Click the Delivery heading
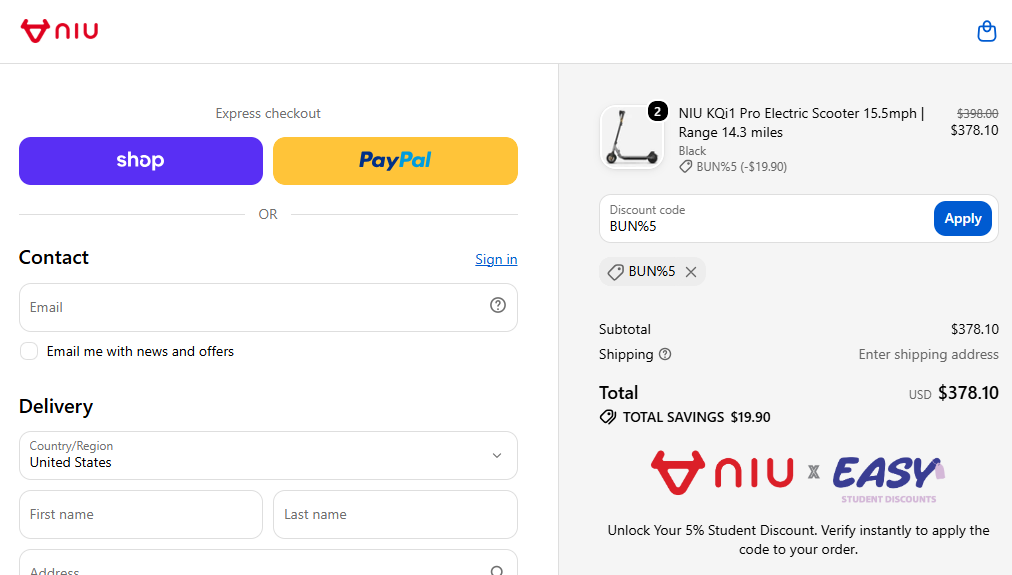The width and height of the screenshot is (1012, 575). click(x=56, y=407)
